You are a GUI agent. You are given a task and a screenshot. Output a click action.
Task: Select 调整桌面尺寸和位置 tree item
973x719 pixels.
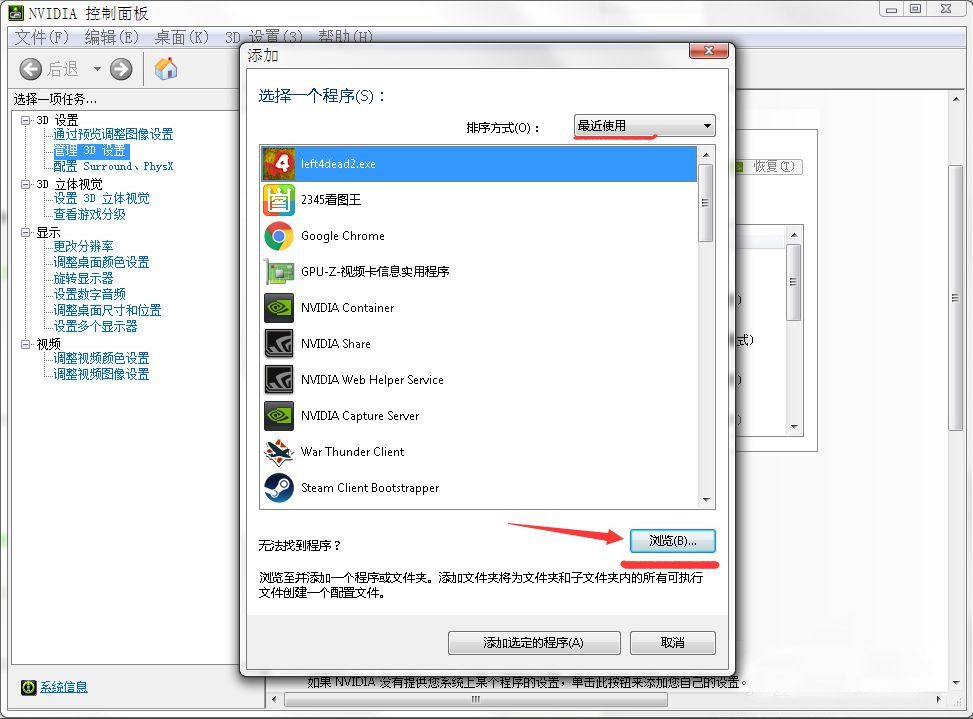tap(107, 310)
